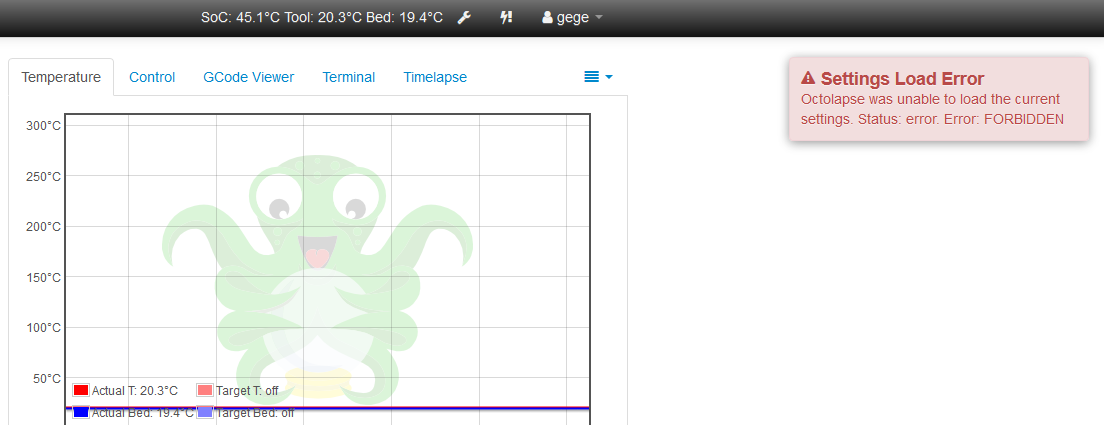
Task: Click the 150°C axis label
Action: 44,277
